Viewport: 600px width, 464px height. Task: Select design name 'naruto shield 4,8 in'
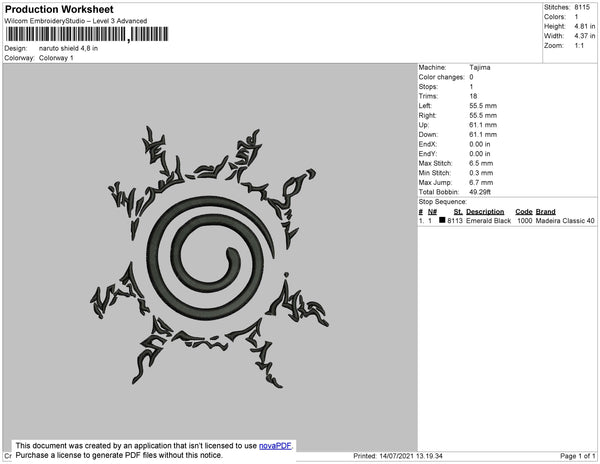pos(68,49)
